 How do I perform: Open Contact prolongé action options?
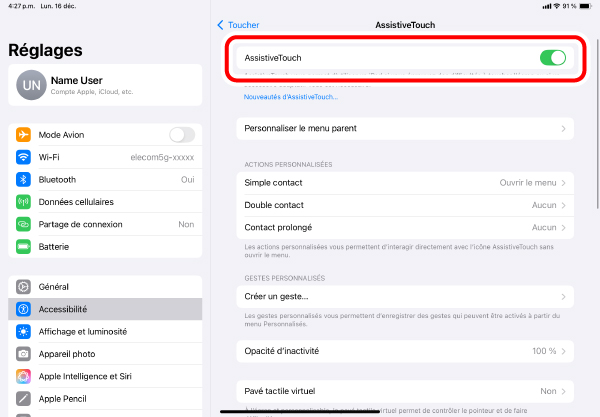(x=406, y=228)
